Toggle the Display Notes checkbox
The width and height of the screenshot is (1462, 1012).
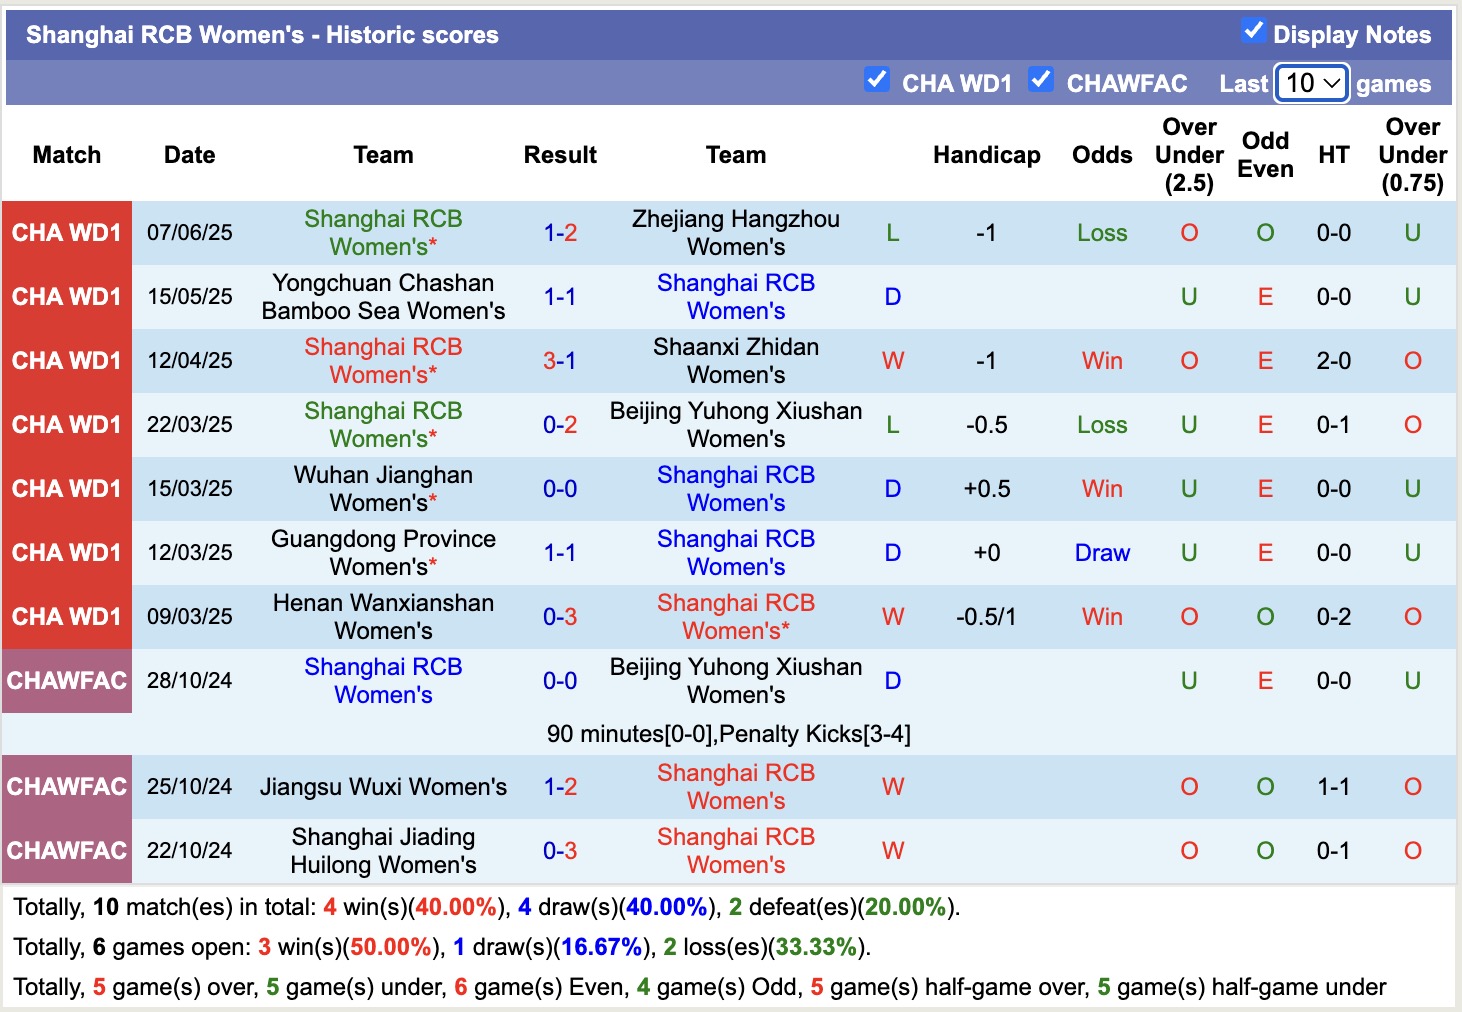pyautogui.click(x=1253, y=31)
